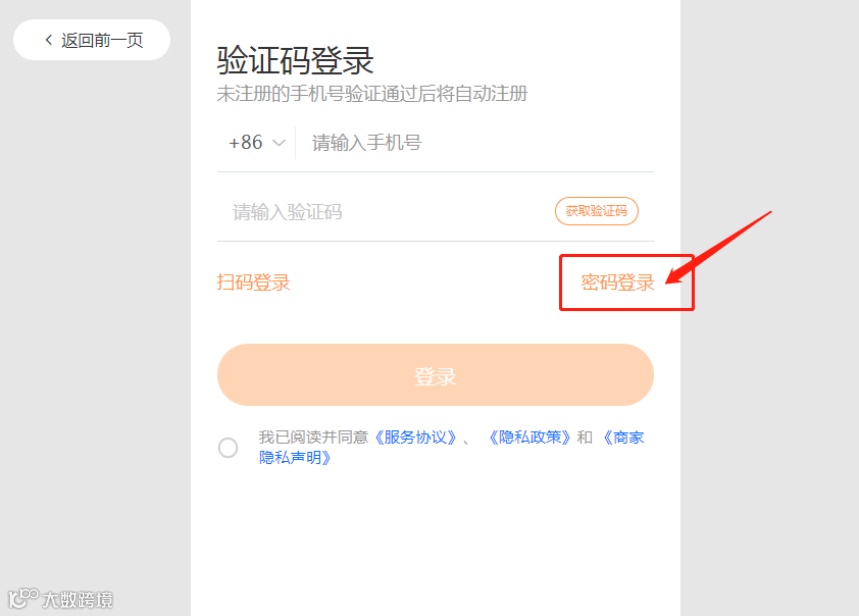Click the 未注册的手机号 subtitle text
859x616 pixels.
coord(371,94)
